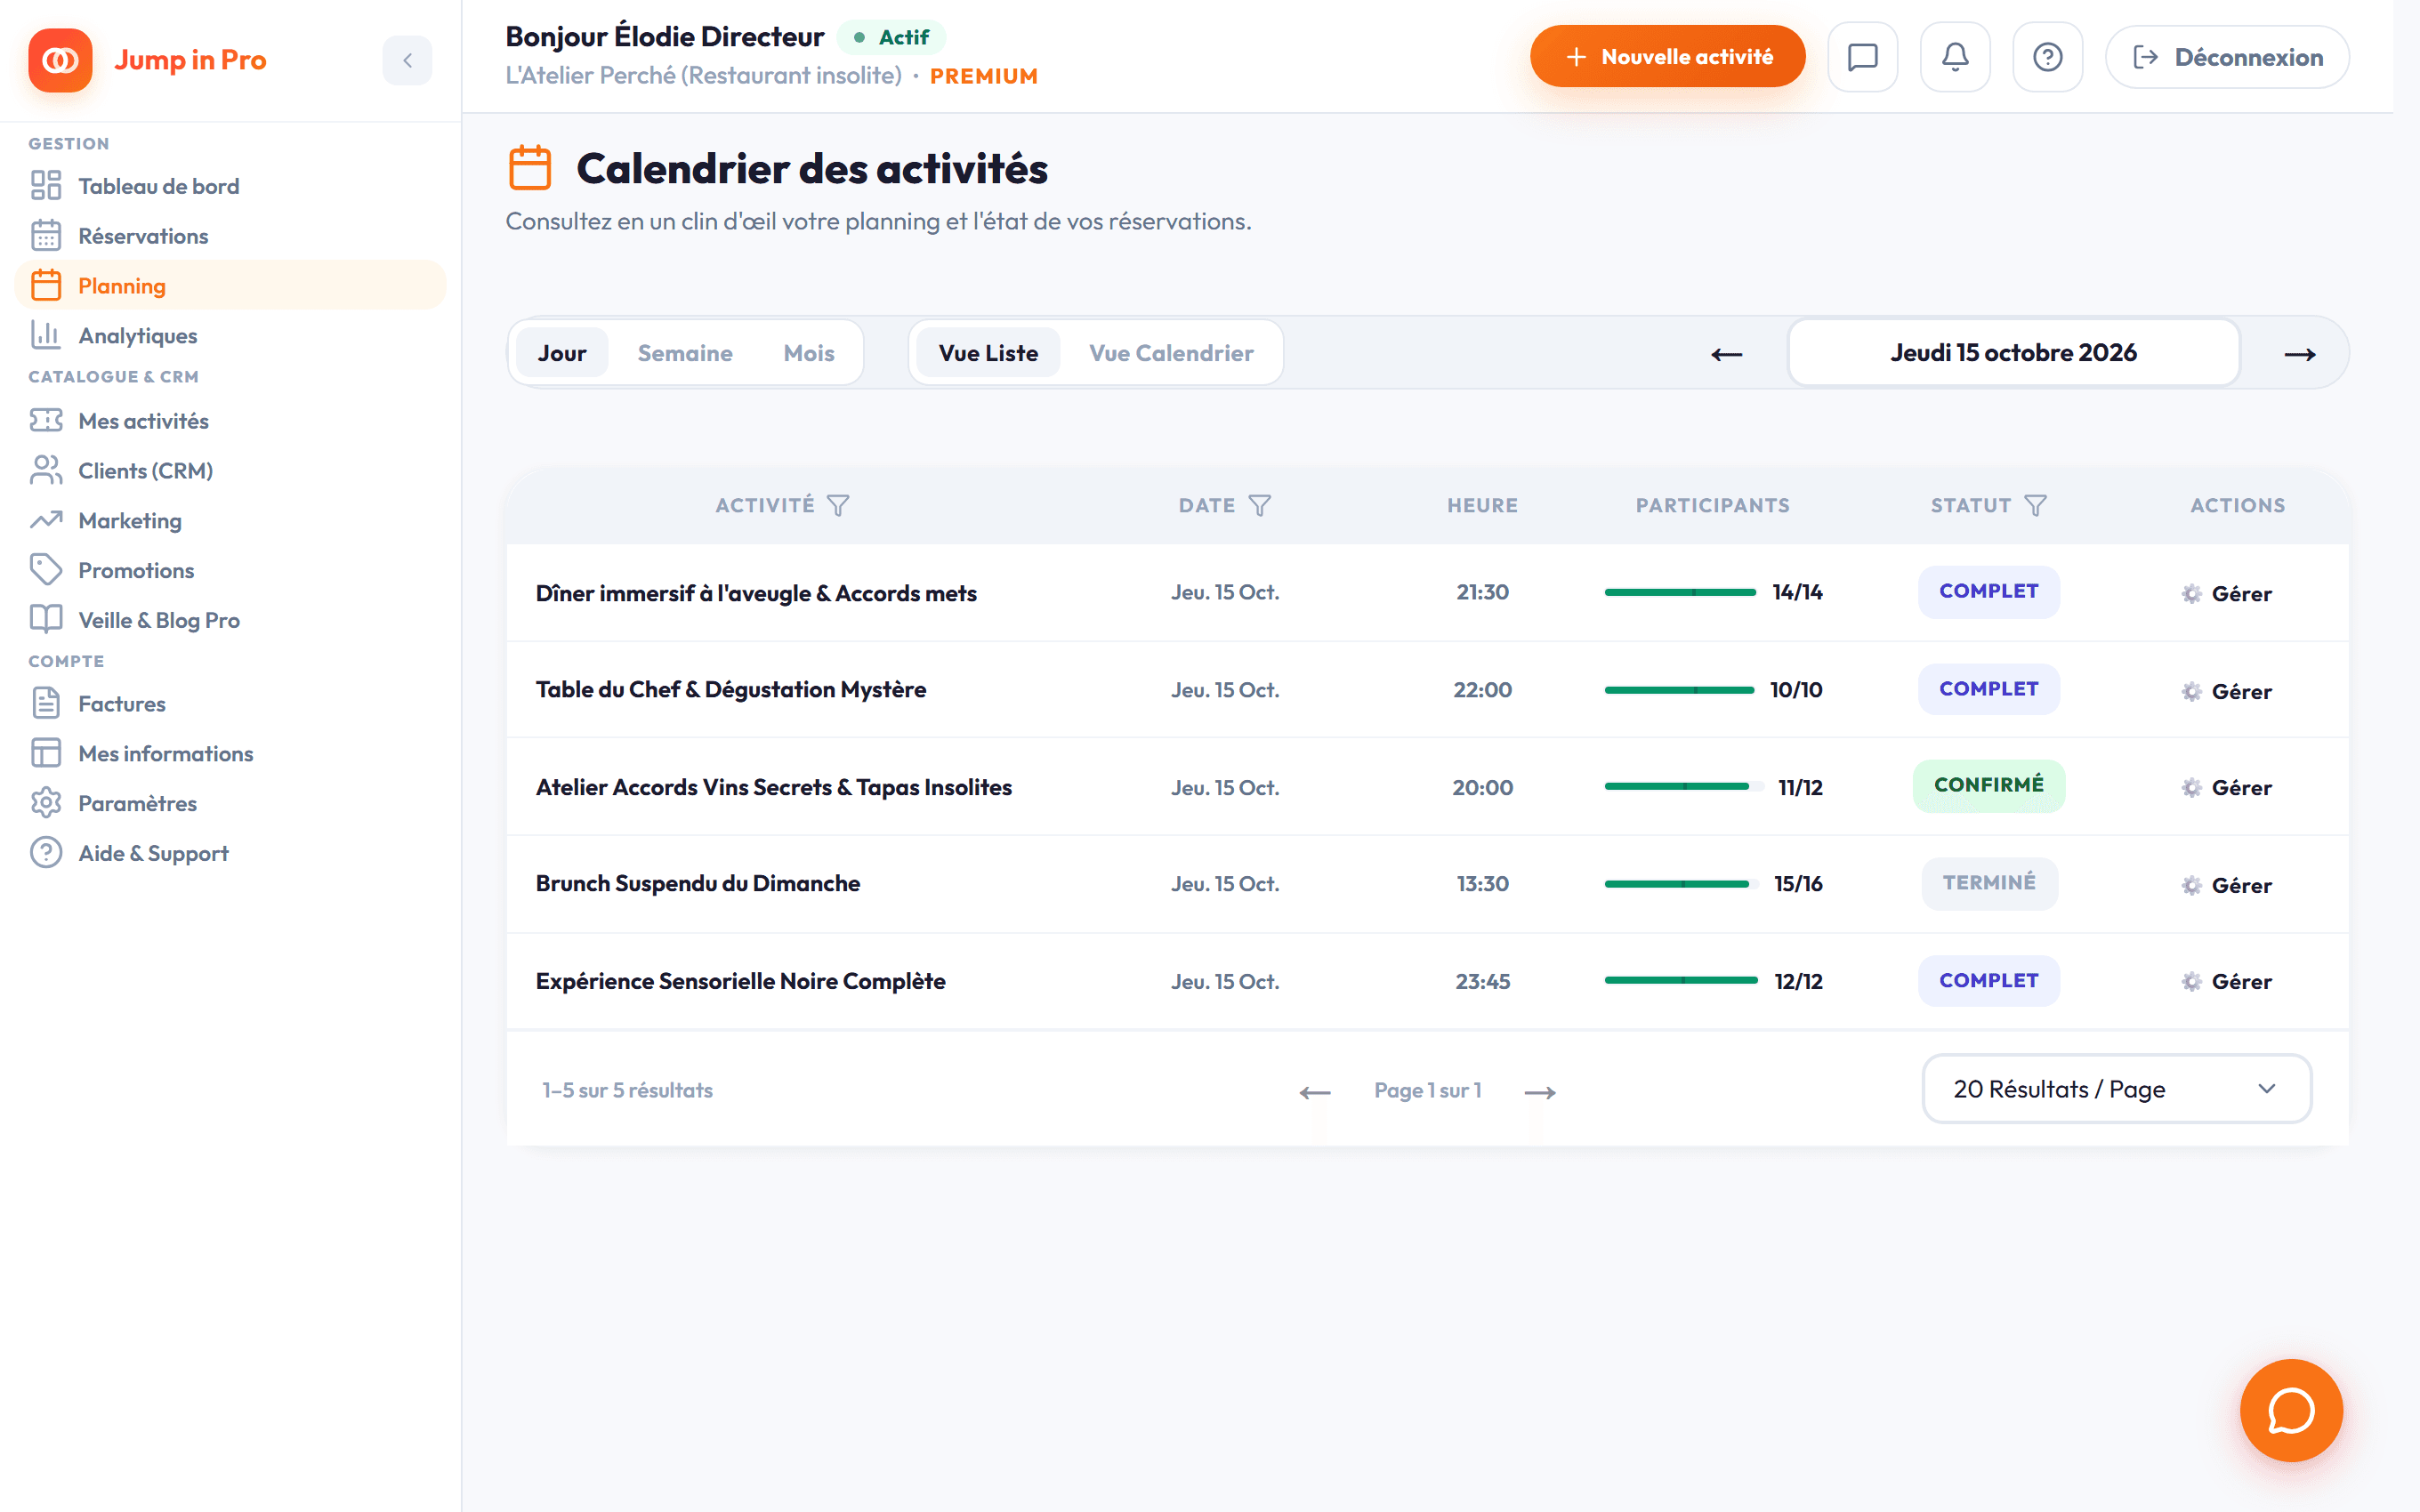The width and height of the screenshot is (2420, 1512).
Task: Click the calendar icon beside page title
Action: tap(530, 168)
